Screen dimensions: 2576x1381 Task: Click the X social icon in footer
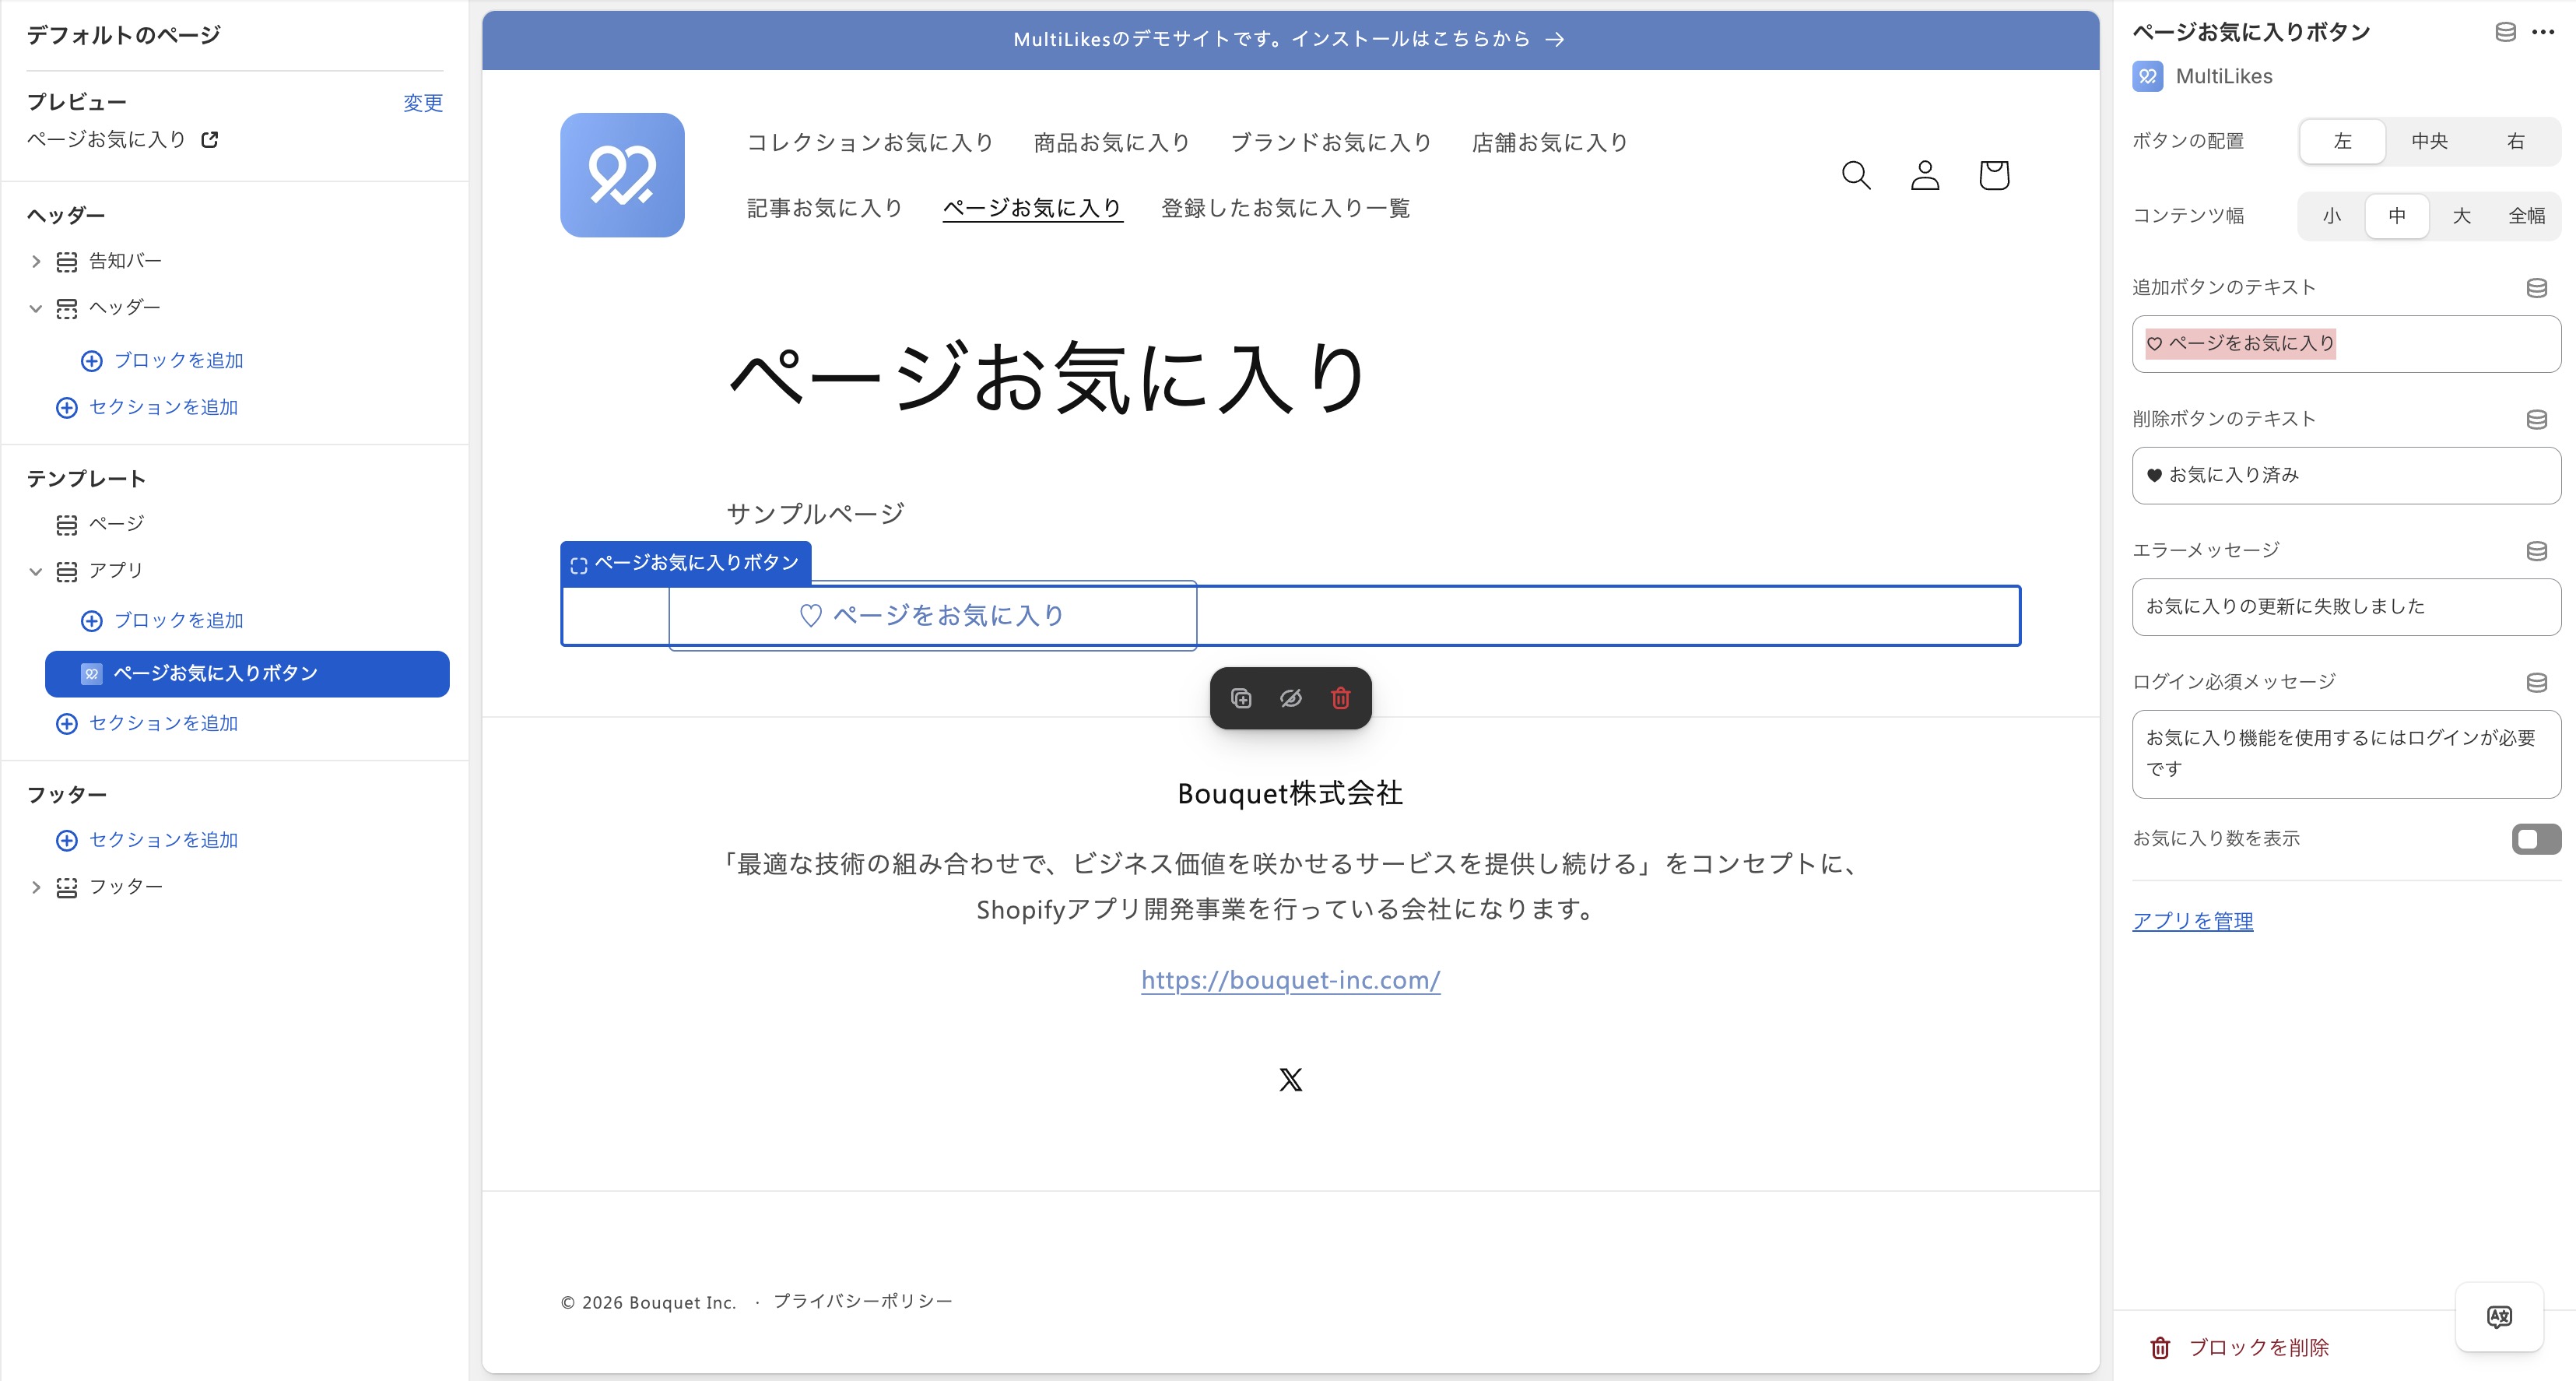pos(1291,1080)
